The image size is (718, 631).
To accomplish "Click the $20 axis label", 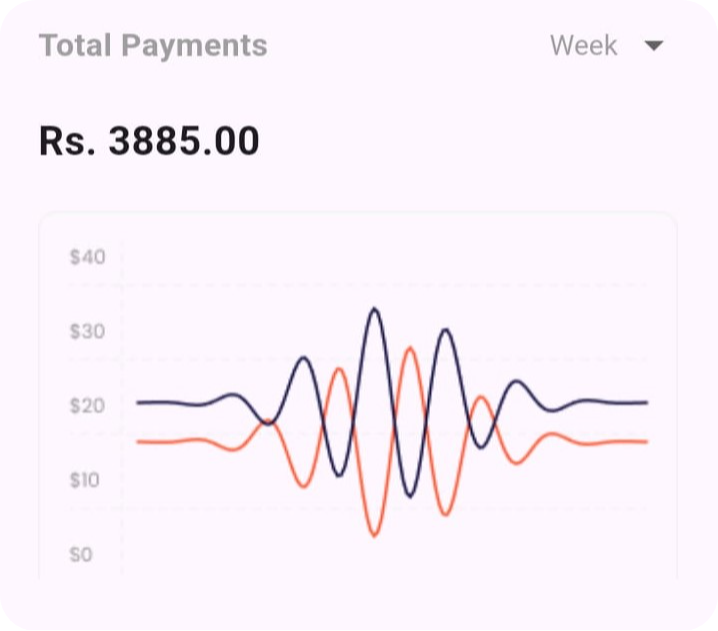I will [x=87, y=406].
